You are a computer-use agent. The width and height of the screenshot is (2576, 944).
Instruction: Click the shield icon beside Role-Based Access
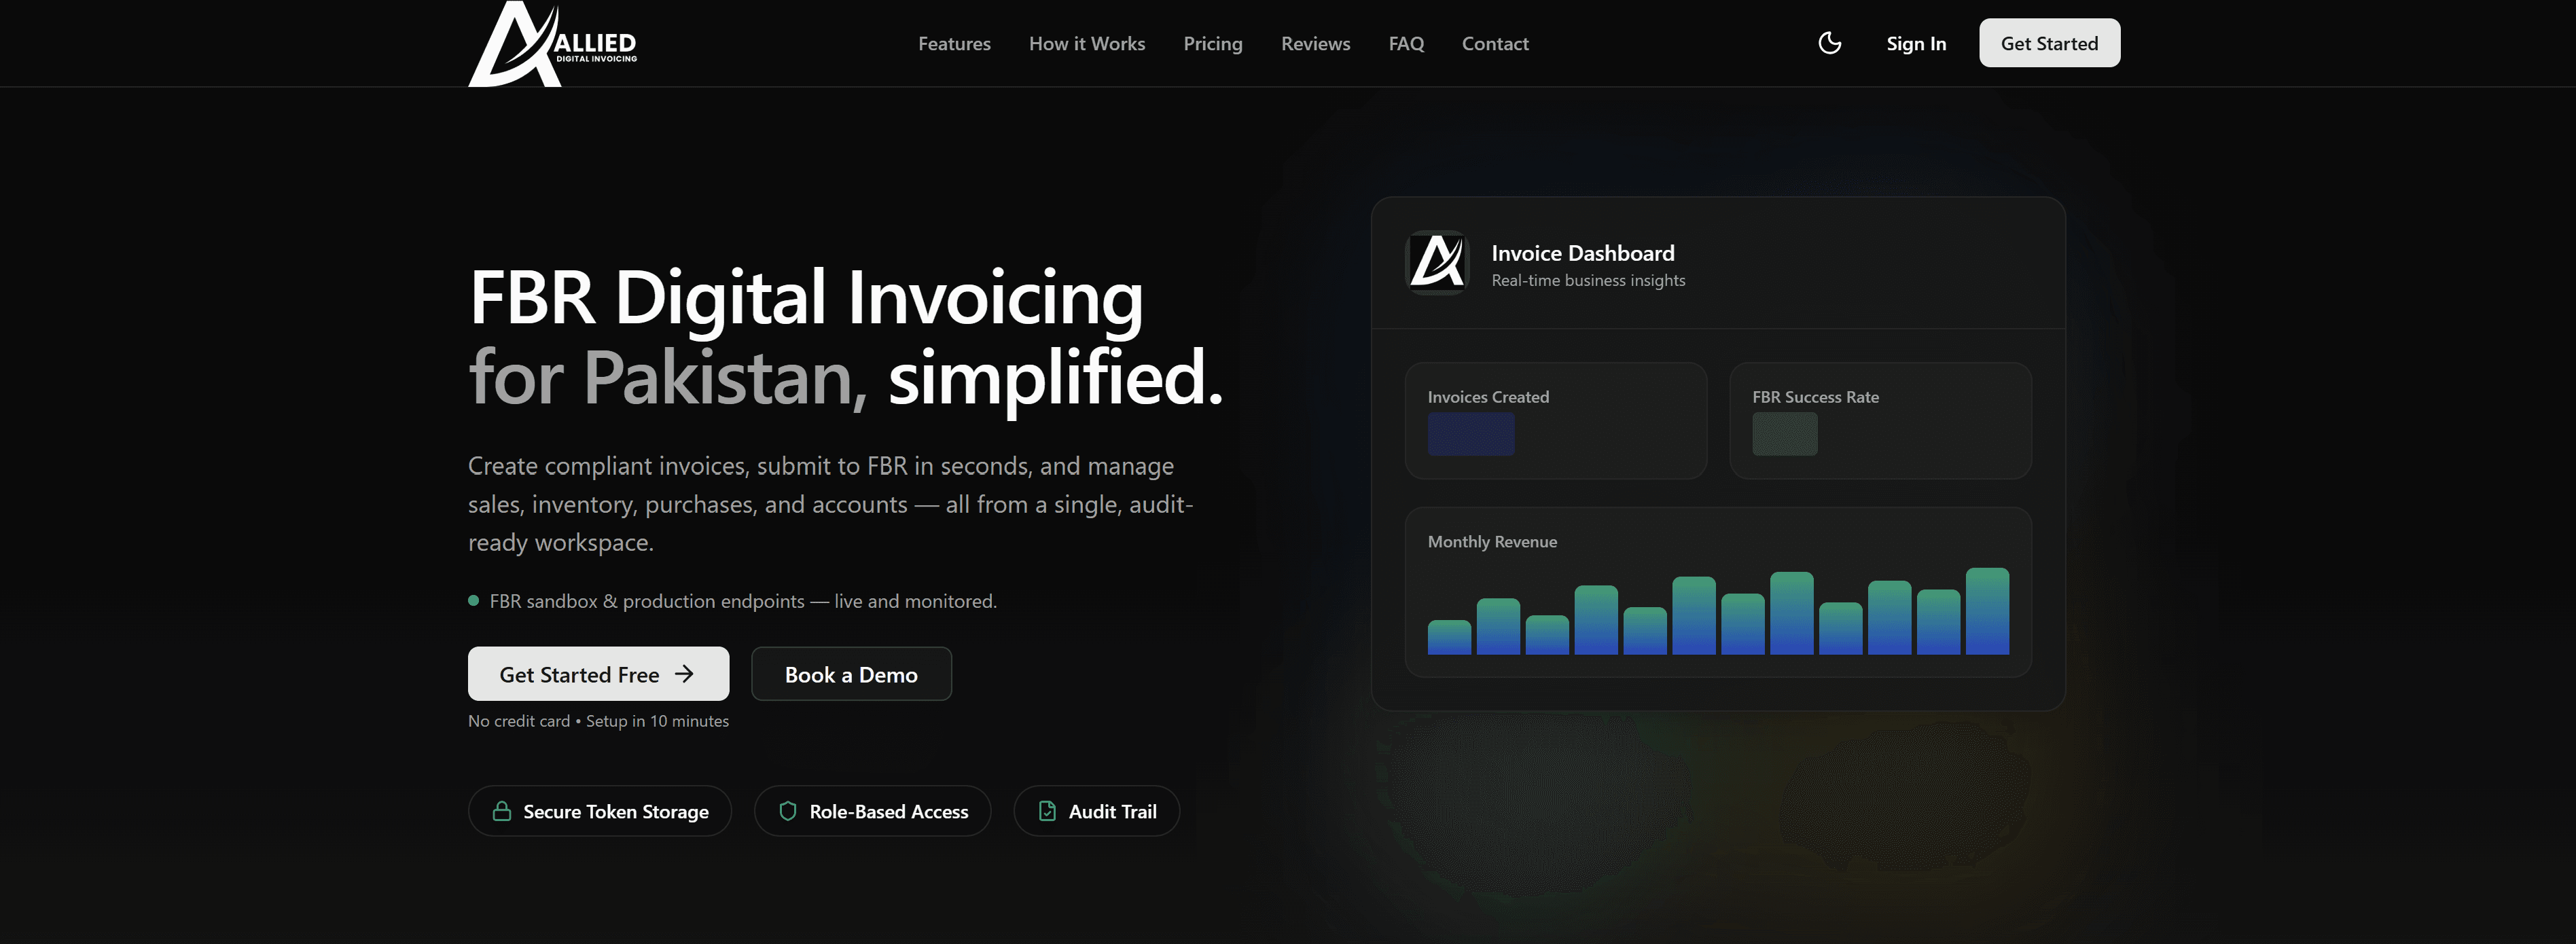tap(788, 811)
